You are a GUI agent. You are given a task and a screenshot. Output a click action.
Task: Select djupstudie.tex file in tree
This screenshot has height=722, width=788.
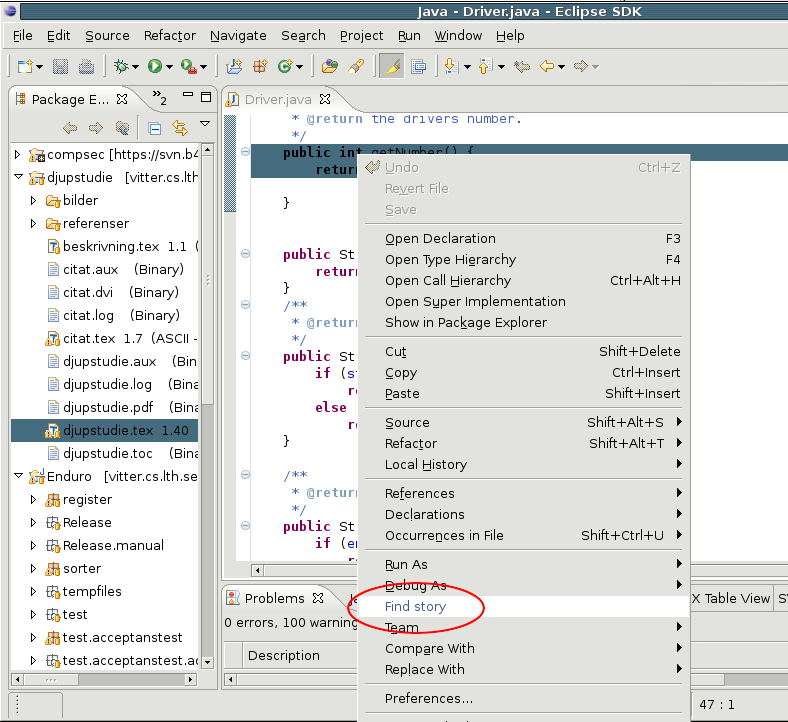click(x=105, y=431)
